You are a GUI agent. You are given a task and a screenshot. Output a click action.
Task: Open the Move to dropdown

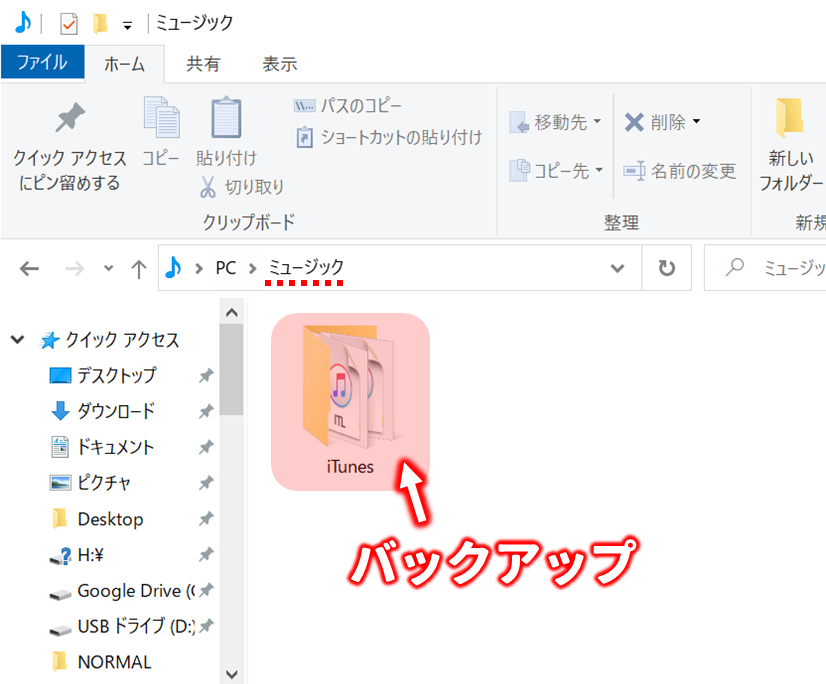coord(556,123)
